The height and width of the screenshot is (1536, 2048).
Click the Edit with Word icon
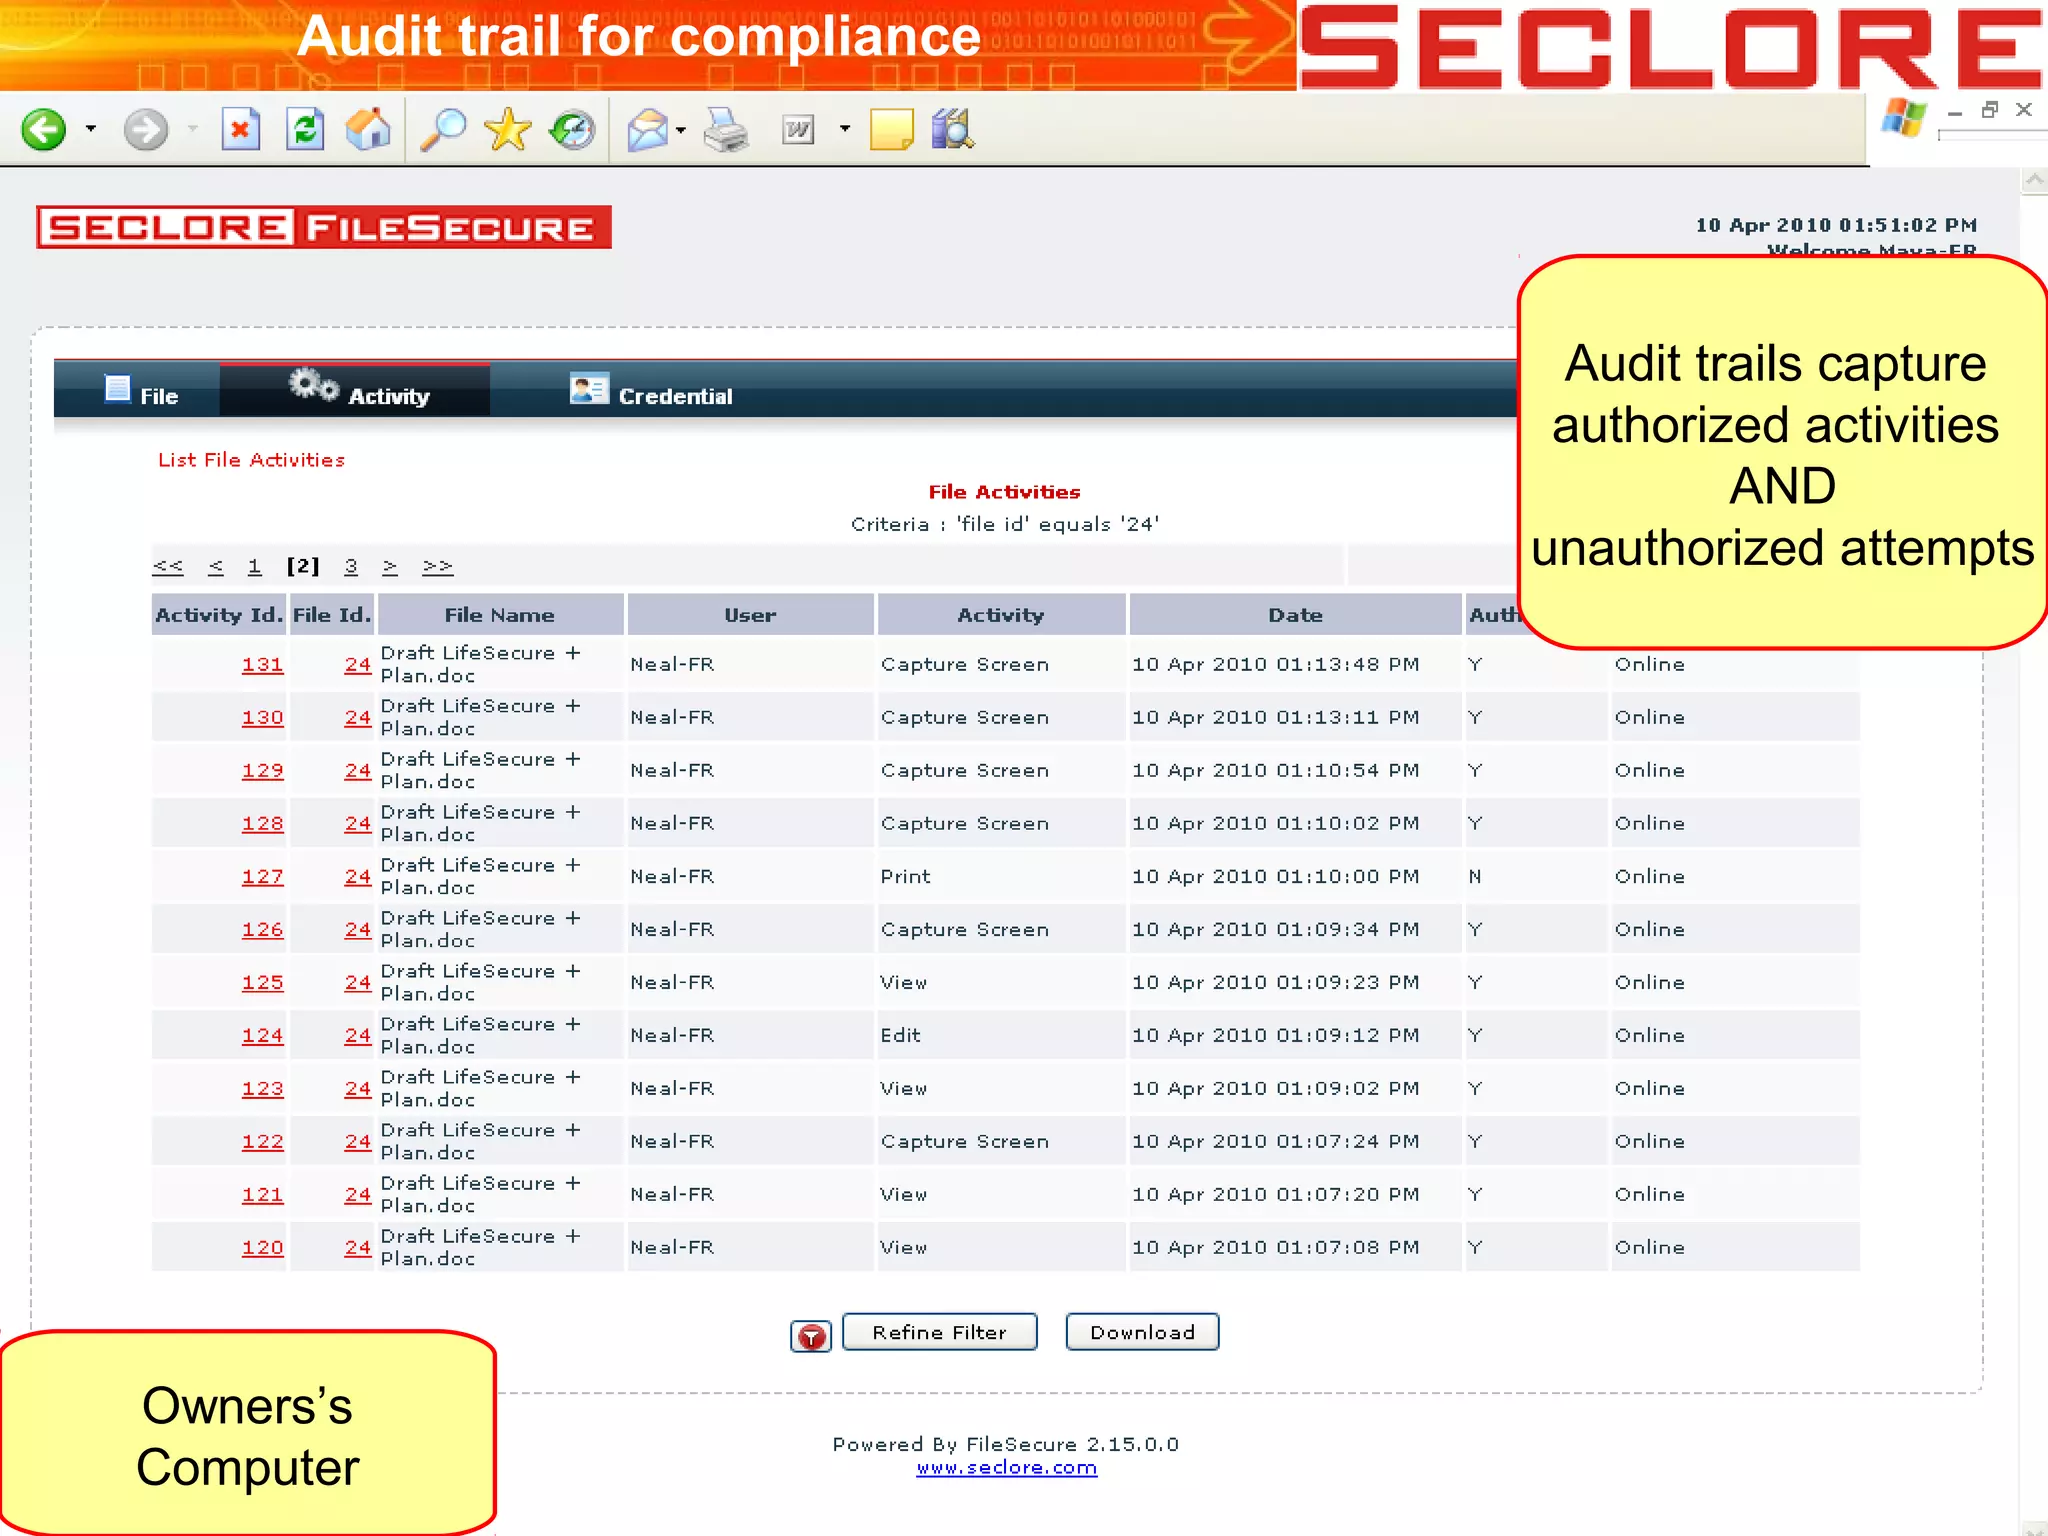(798, 130)
